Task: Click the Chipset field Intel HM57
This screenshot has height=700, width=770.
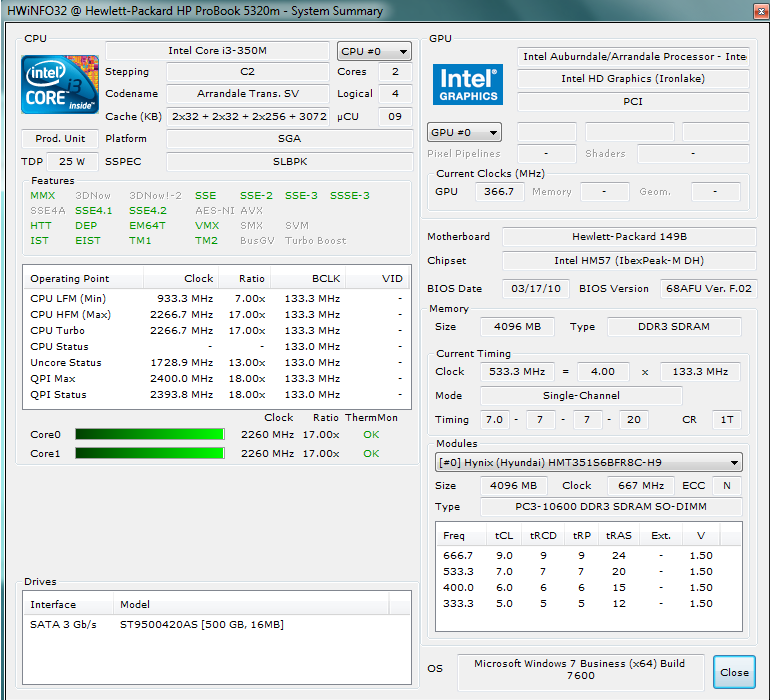Action: [x=629, y=261]
